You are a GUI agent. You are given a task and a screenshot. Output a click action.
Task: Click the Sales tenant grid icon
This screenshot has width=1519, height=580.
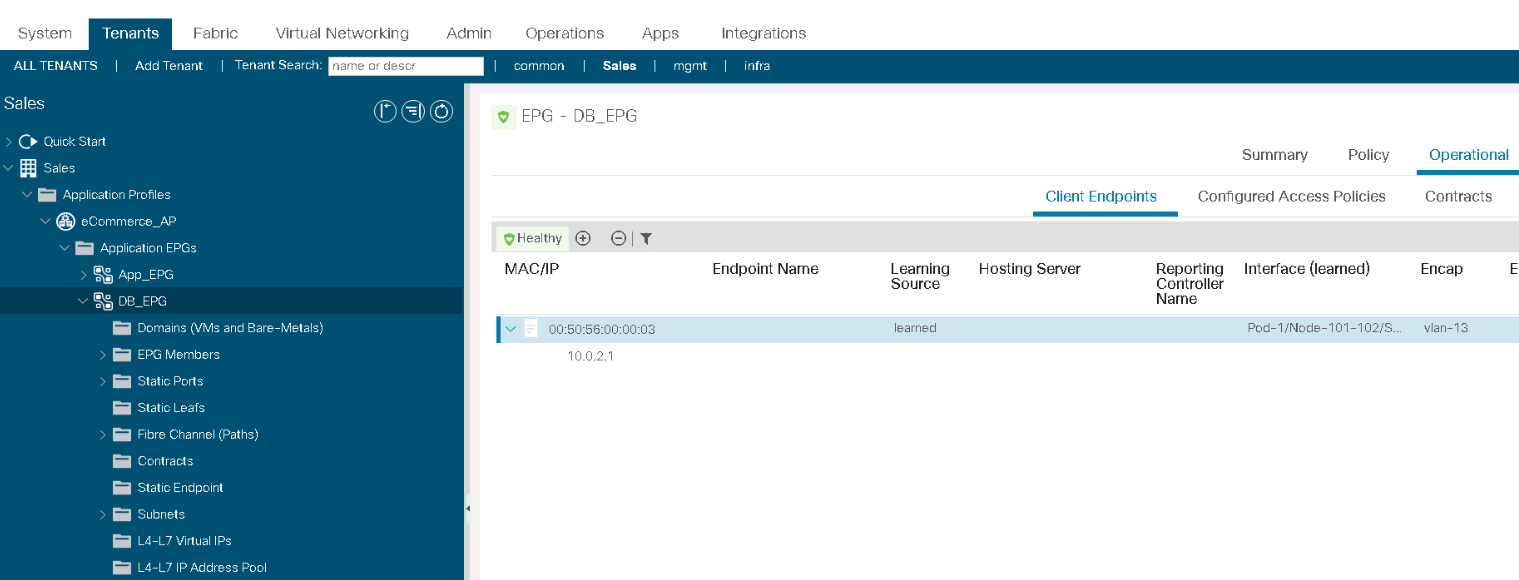(x=28, y=168)
